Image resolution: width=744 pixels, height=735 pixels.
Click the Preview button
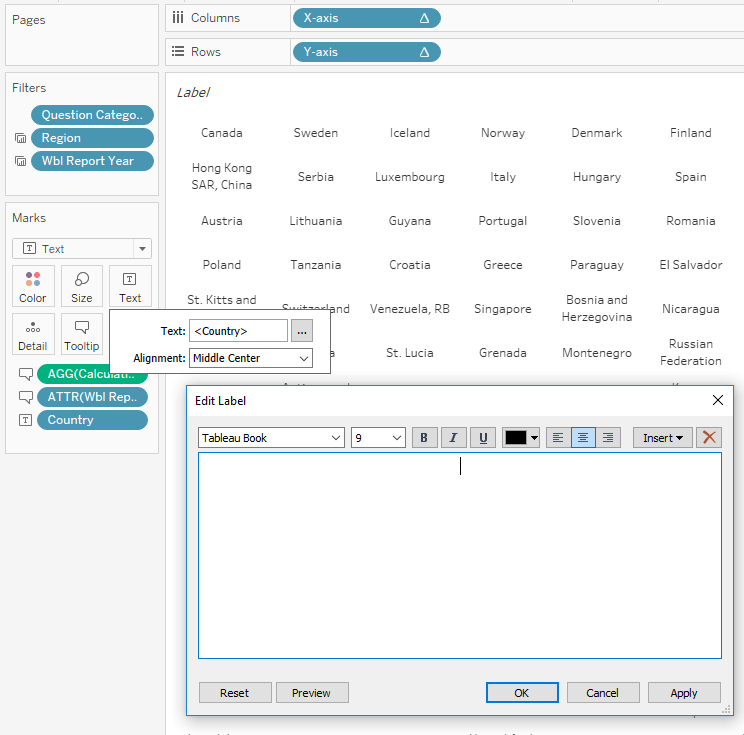(x=312, y=692)
